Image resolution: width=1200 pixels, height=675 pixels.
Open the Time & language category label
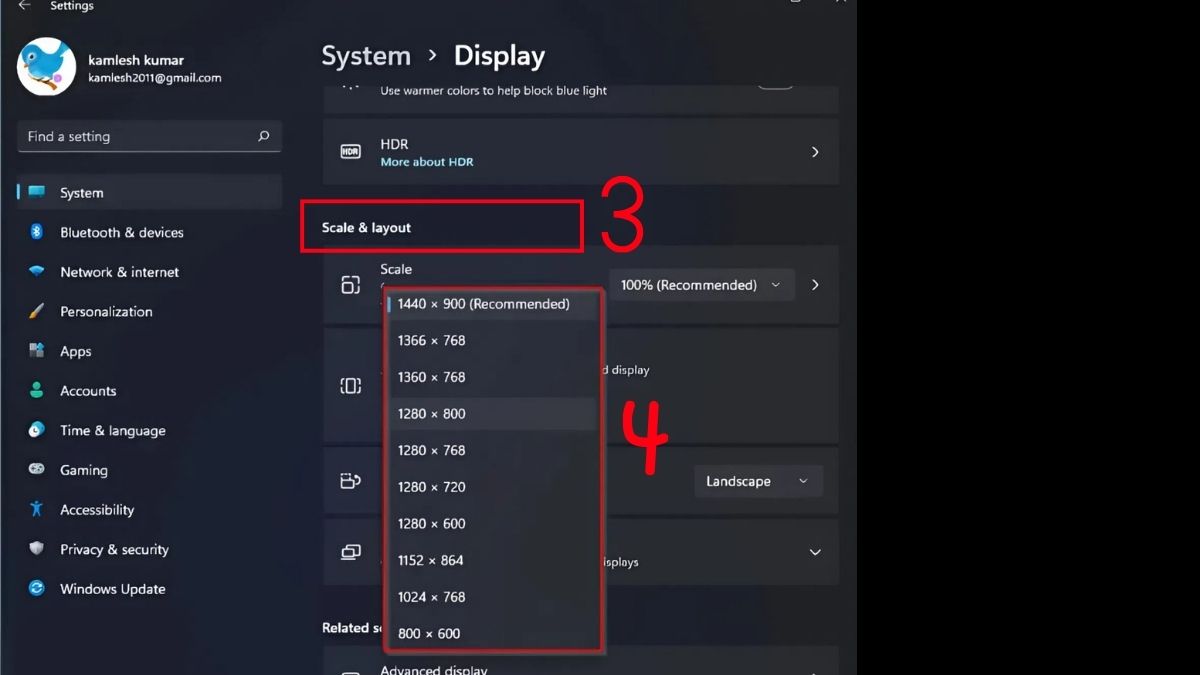pos(113,431)
